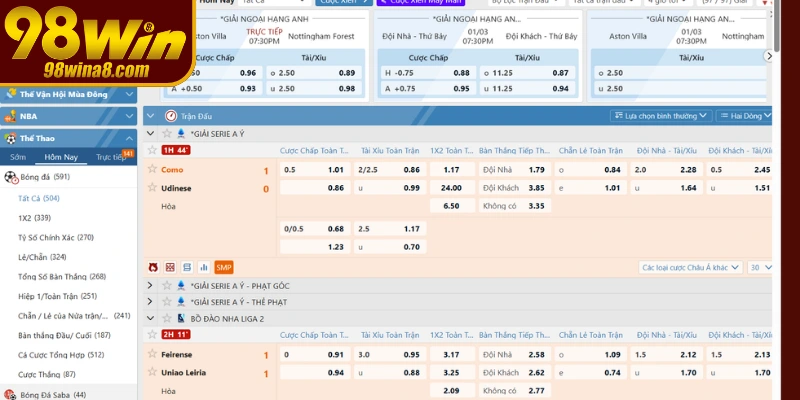Viewport: 800px width, 400px height.
Task: Collapse the BỒ ĐÀO NHA LIGA 2 league
Action: [151, 318]
